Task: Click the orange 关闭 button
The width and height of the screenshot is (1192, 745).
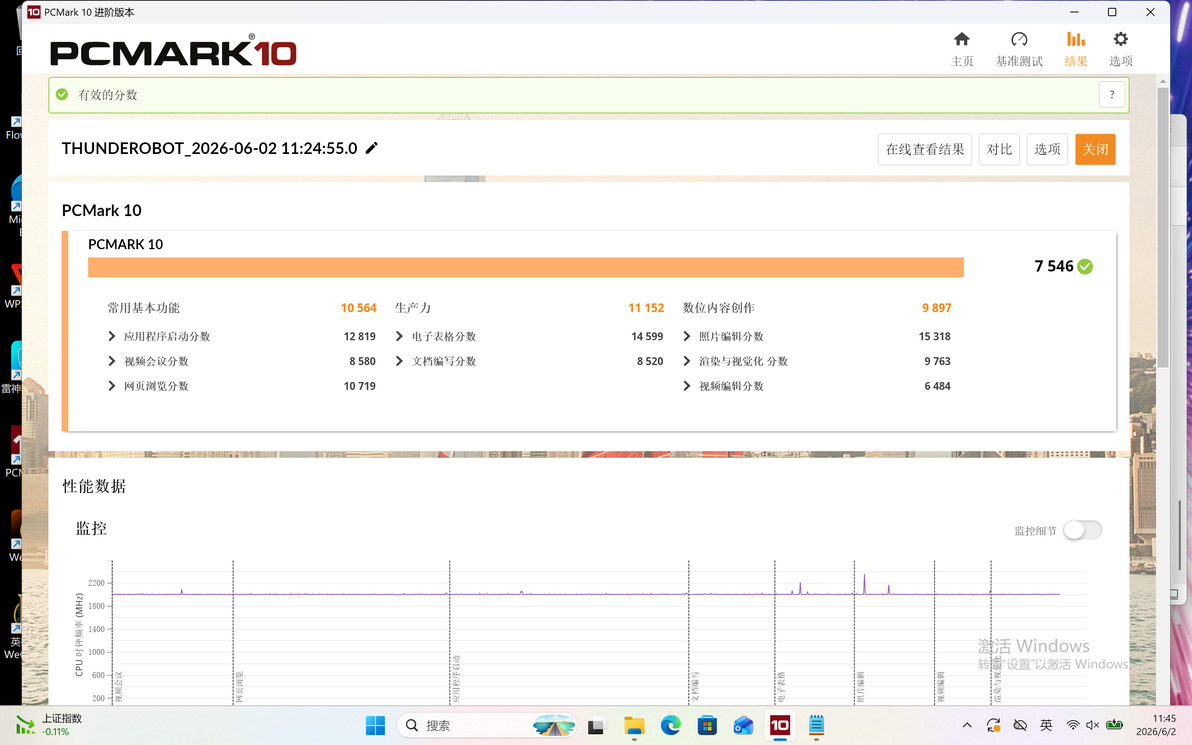Action: [1095, 149]
